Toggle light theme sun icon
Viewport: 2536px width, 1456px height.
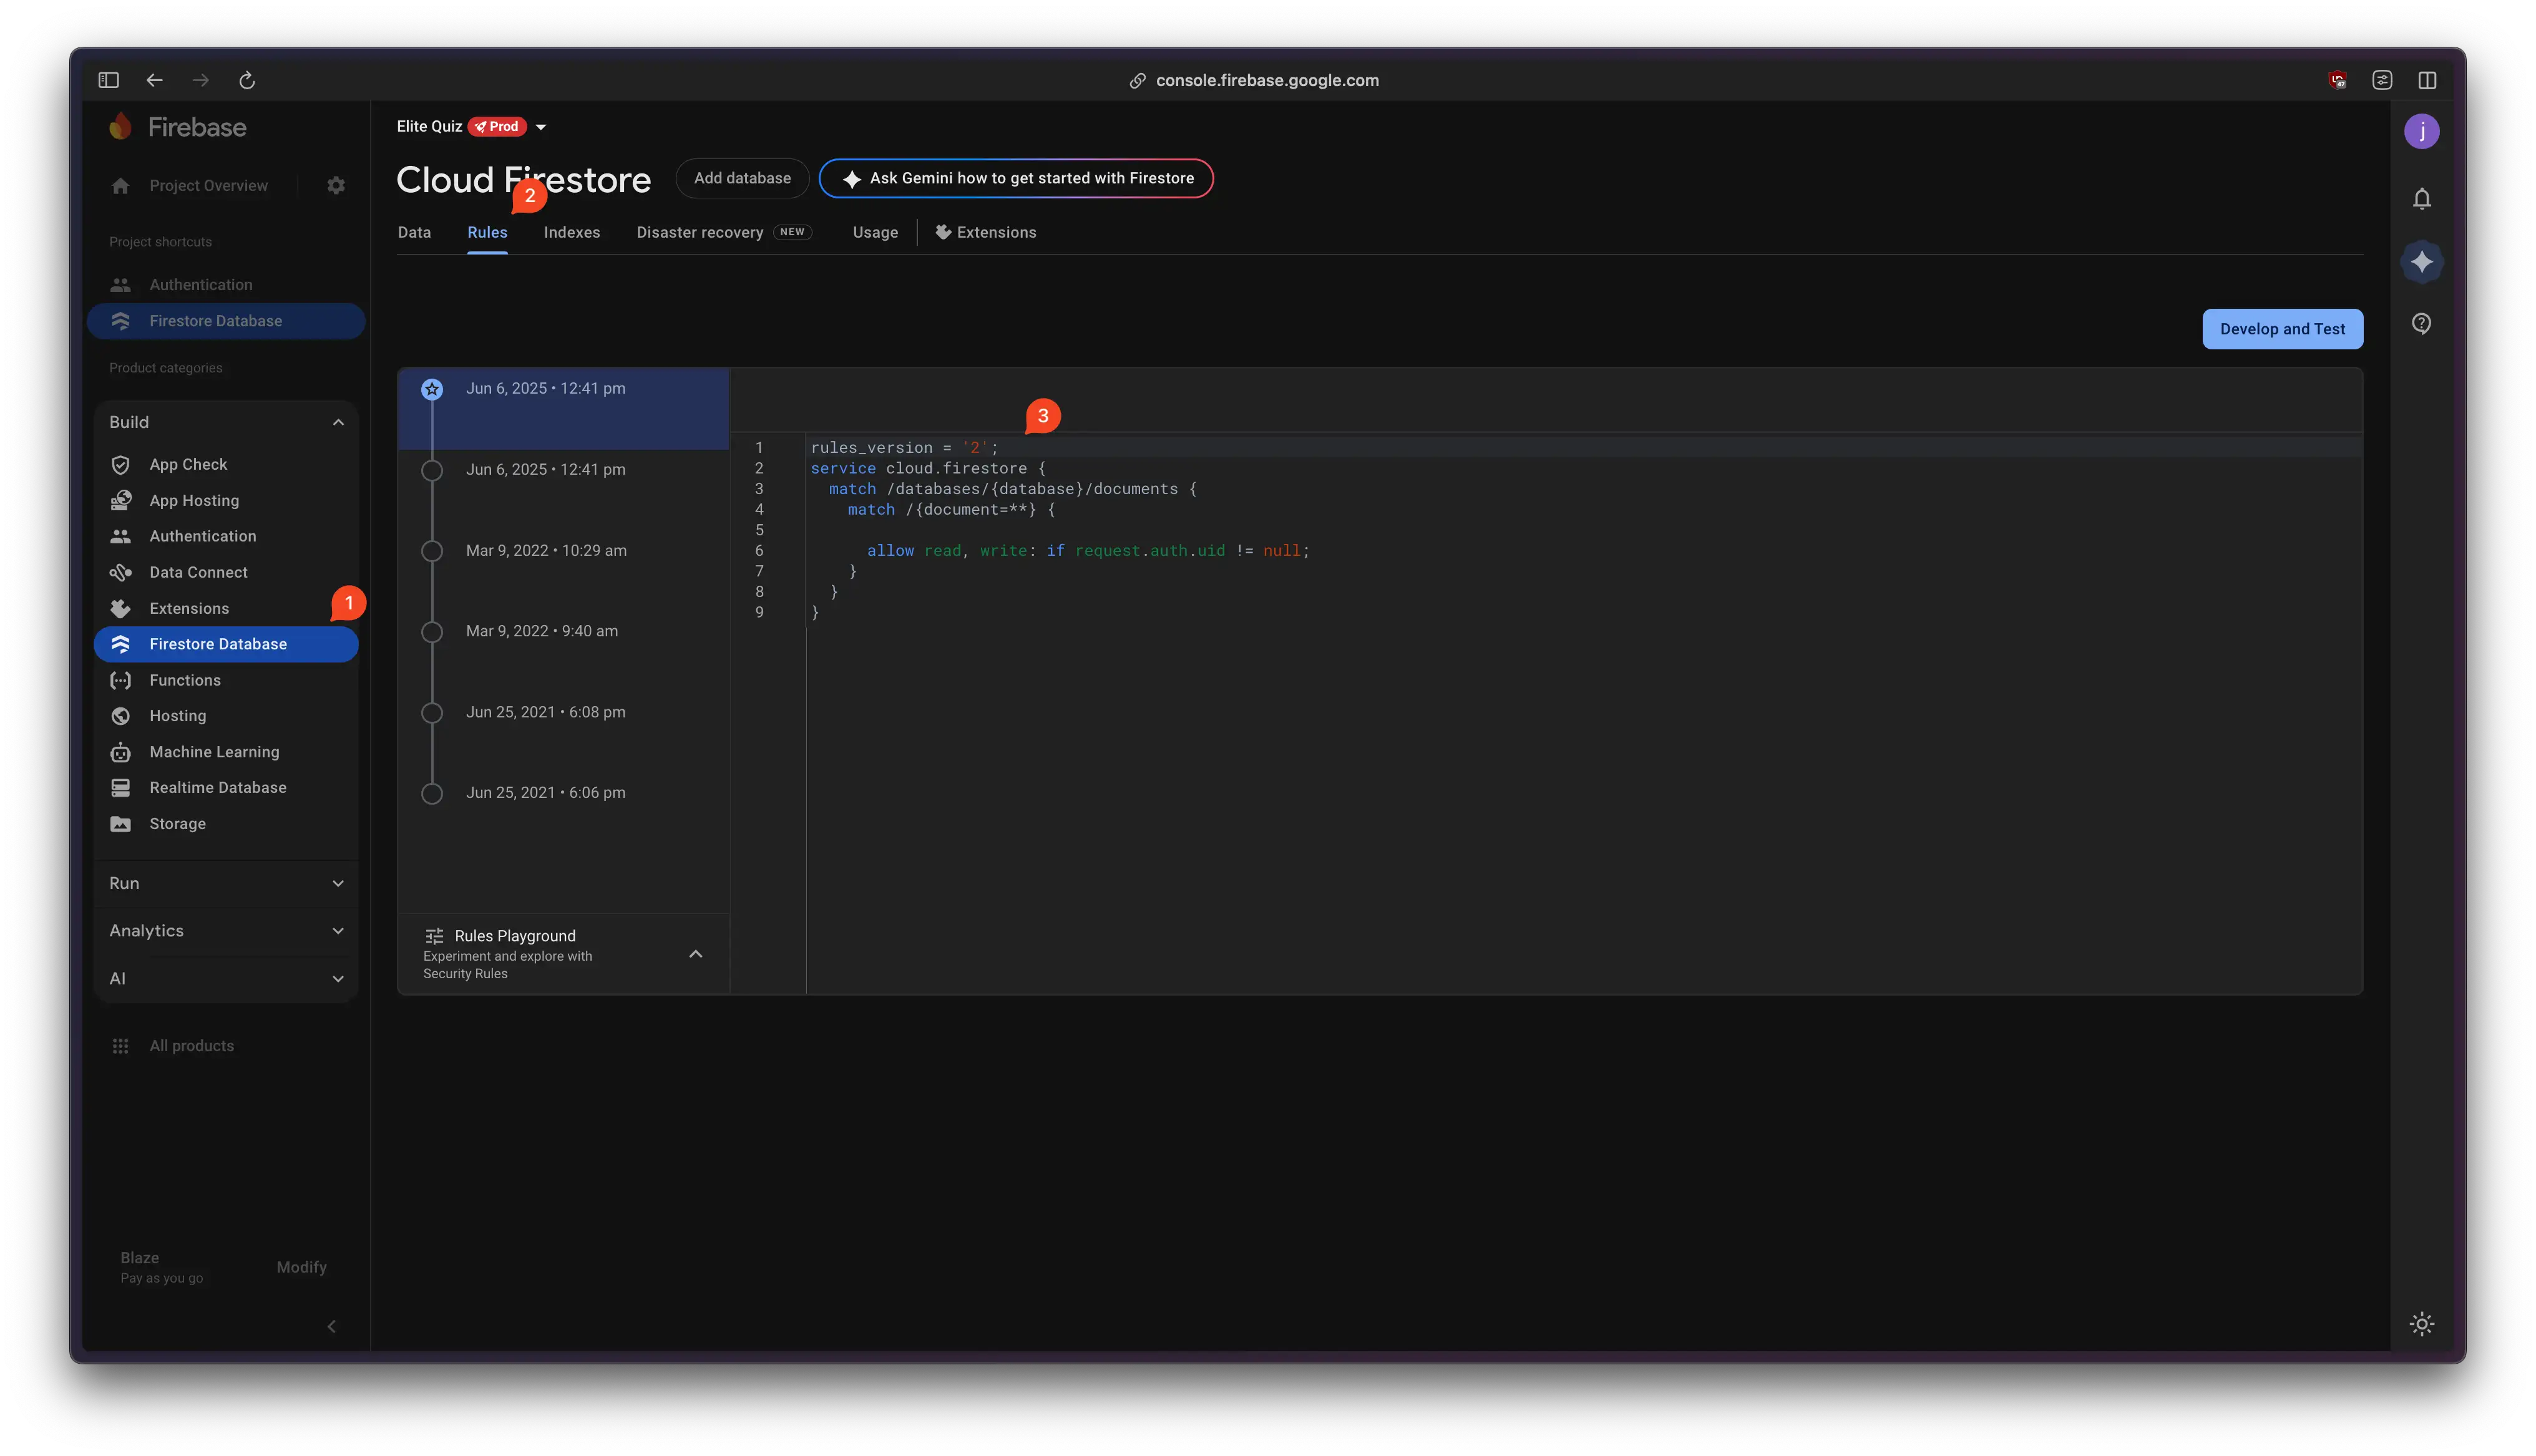point(2421,1325)
